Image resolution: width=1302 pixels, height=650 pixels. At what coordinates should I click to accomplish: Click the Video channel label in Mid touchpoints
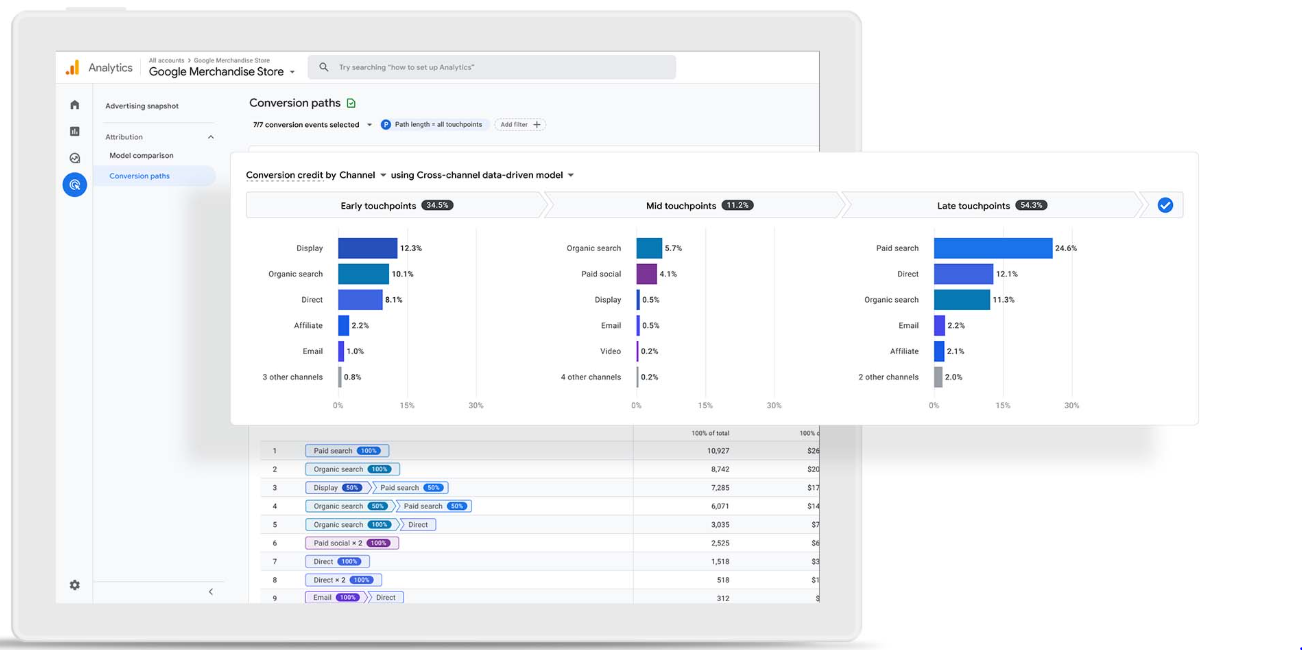pyautogui.click(x=610, y=351)
